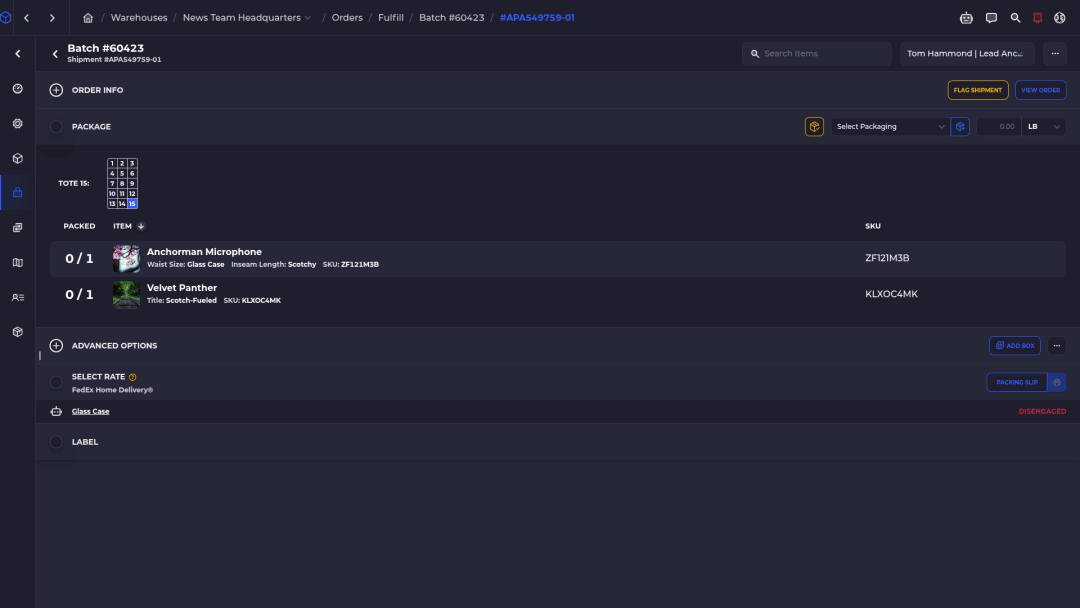Open the Select Packaging dropdown

(x=890, y=127)
